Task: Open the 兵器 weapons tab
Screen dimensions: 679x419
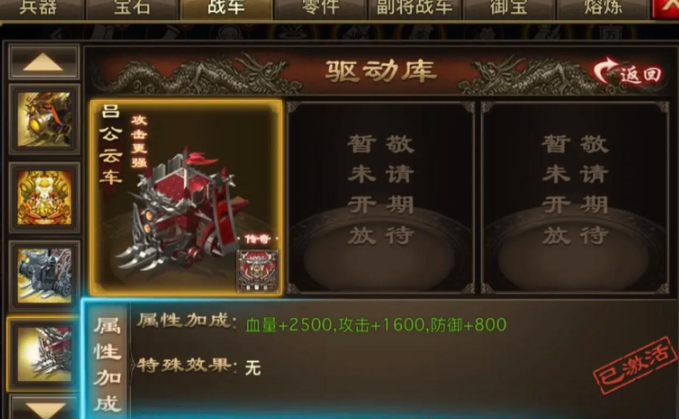Action: tap(38, 9)
